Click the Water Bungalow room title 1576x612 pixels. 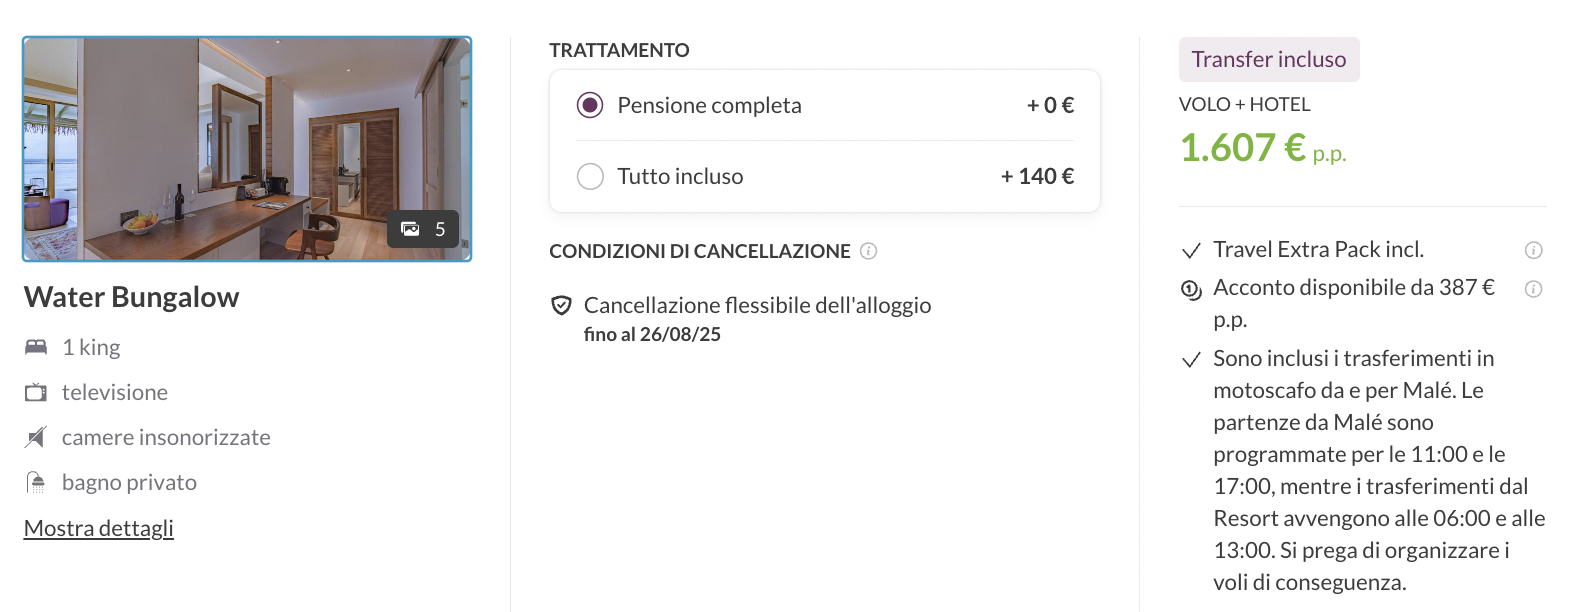click(x=131, y=297)
